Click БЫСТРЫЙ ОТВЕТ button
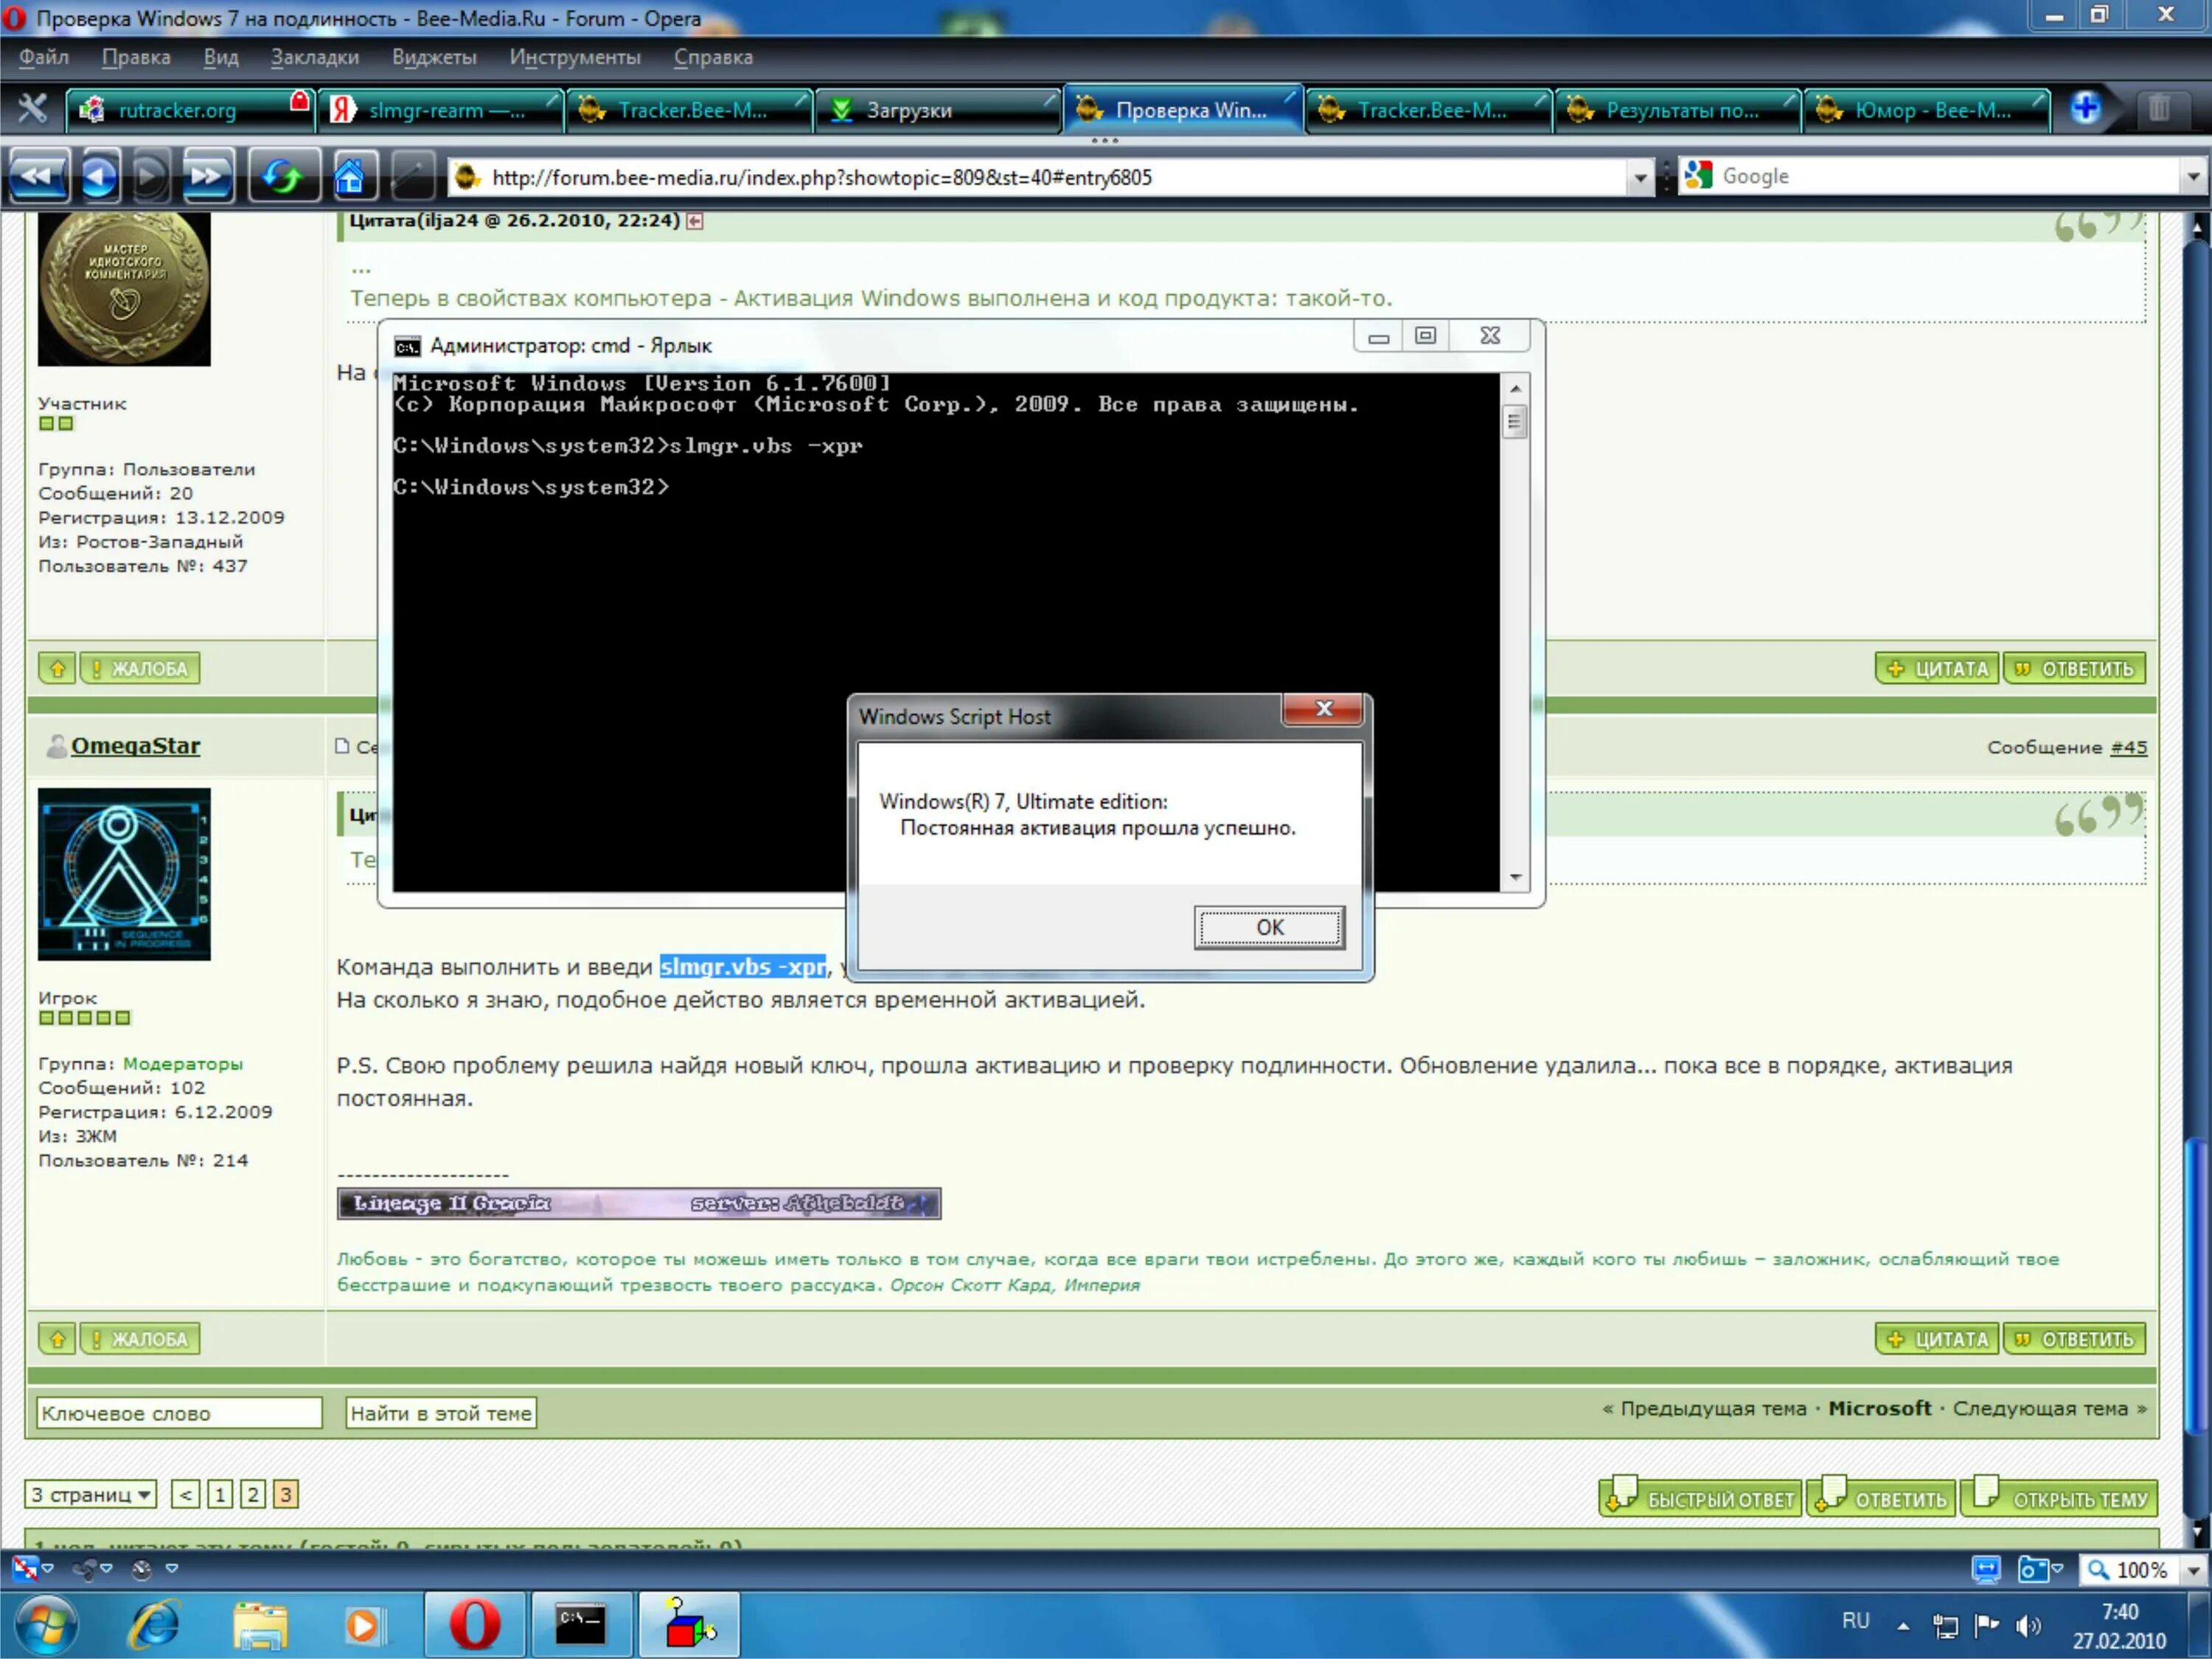The image size is (2212, 1659). (x=1700, y=1498)
